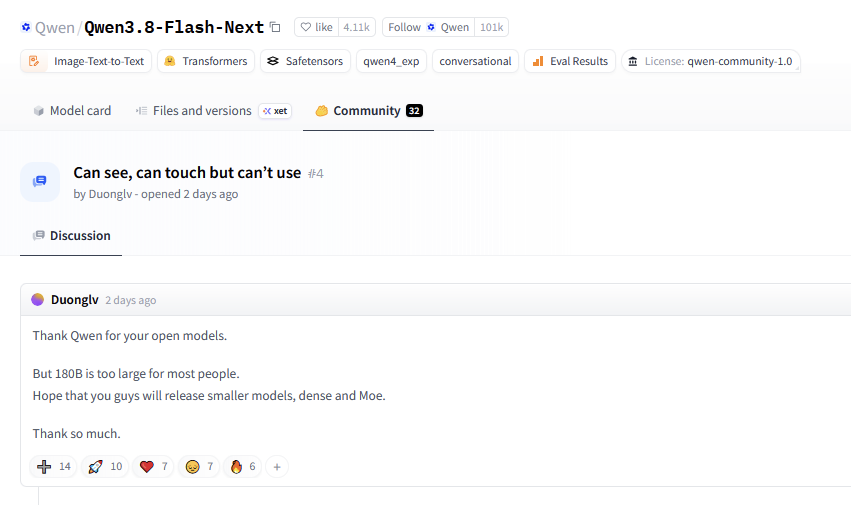Click the Community count badge 32
851x505 pixels.
414,111
